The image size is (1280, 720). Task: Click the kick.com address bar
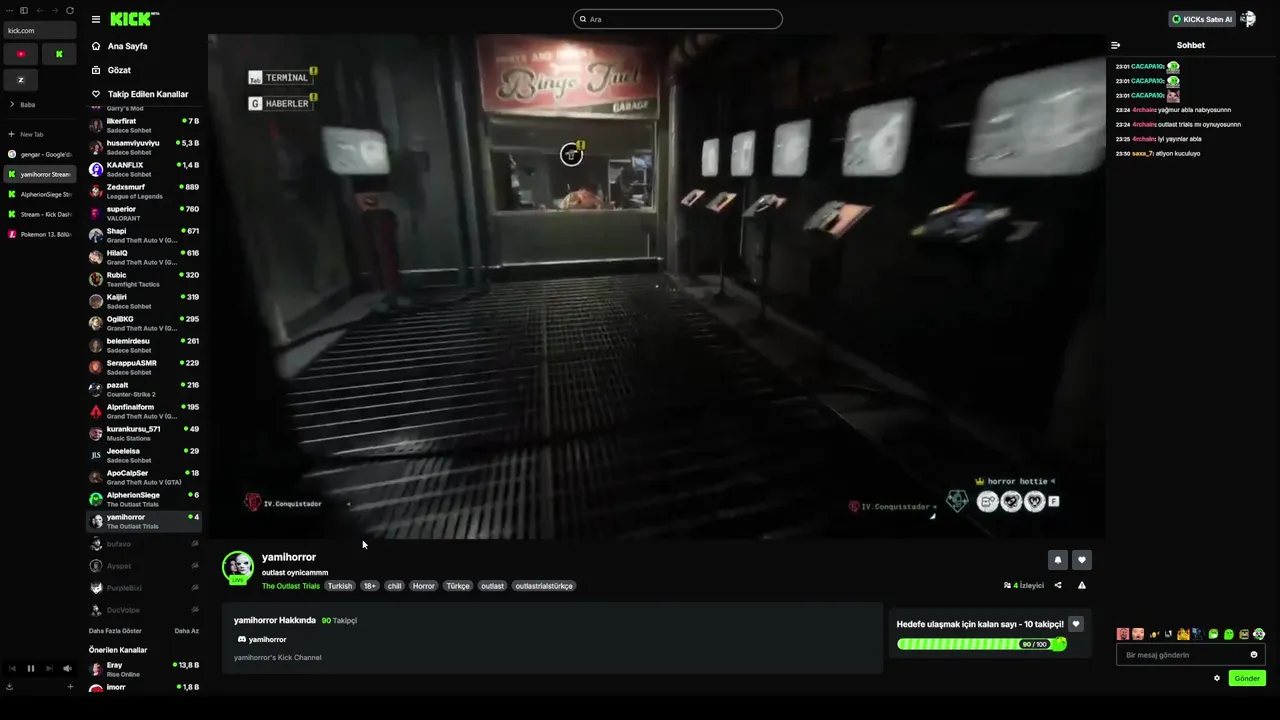[40, 30]
